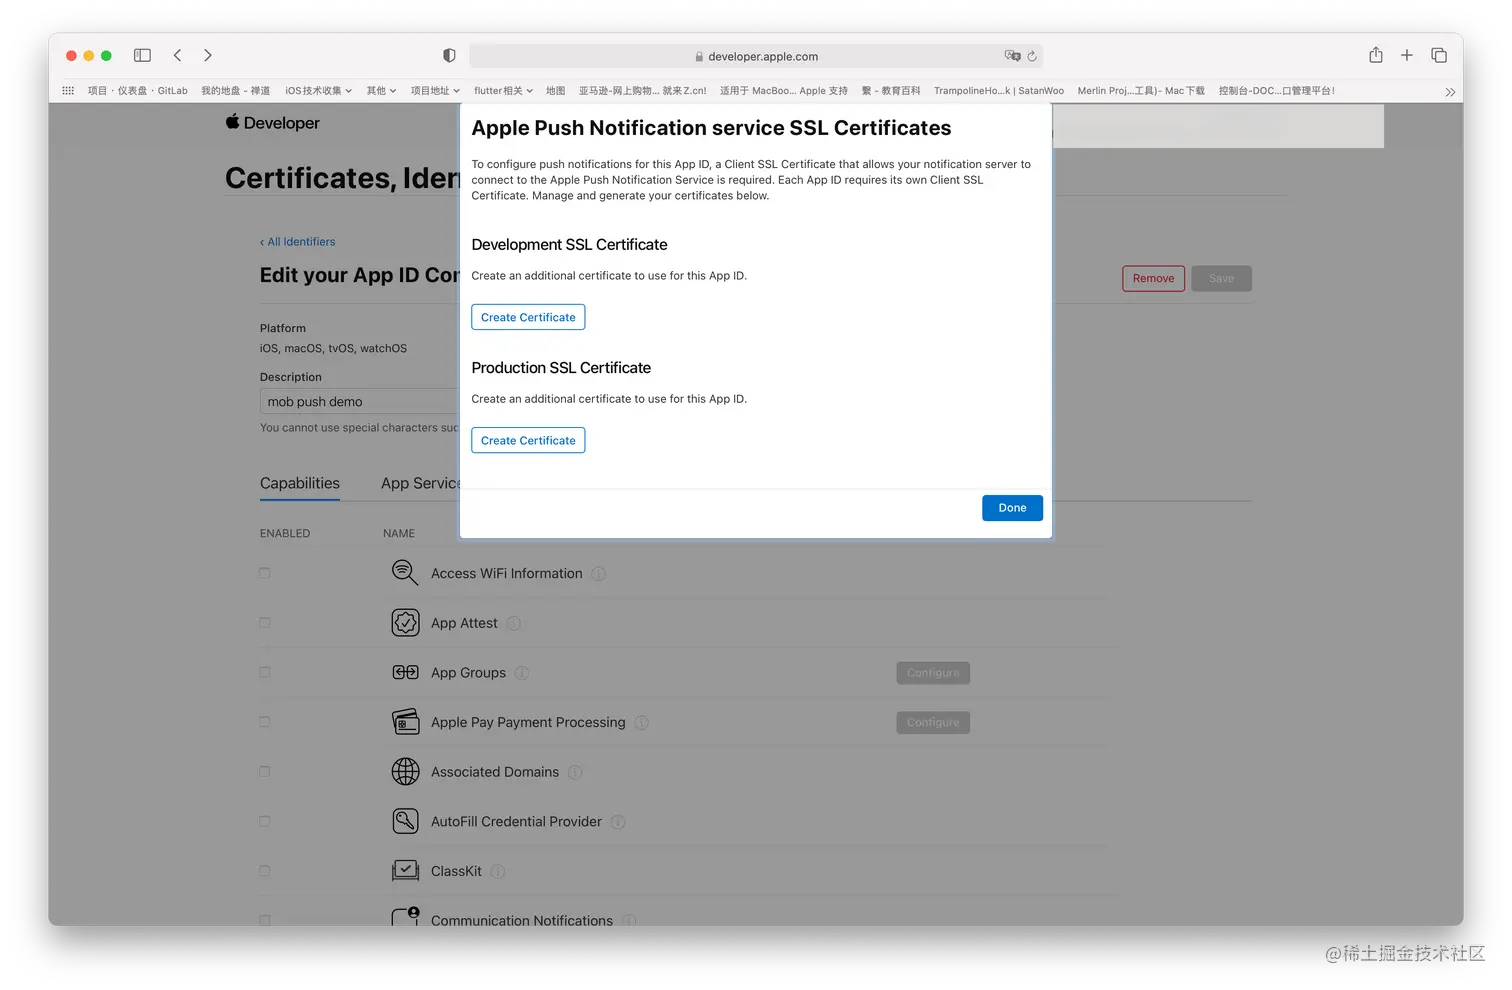Image resolution: width=1512 pixels, height=990 pixels.
Task: Enable the App Attest checkbox
Action: (265, 623)
